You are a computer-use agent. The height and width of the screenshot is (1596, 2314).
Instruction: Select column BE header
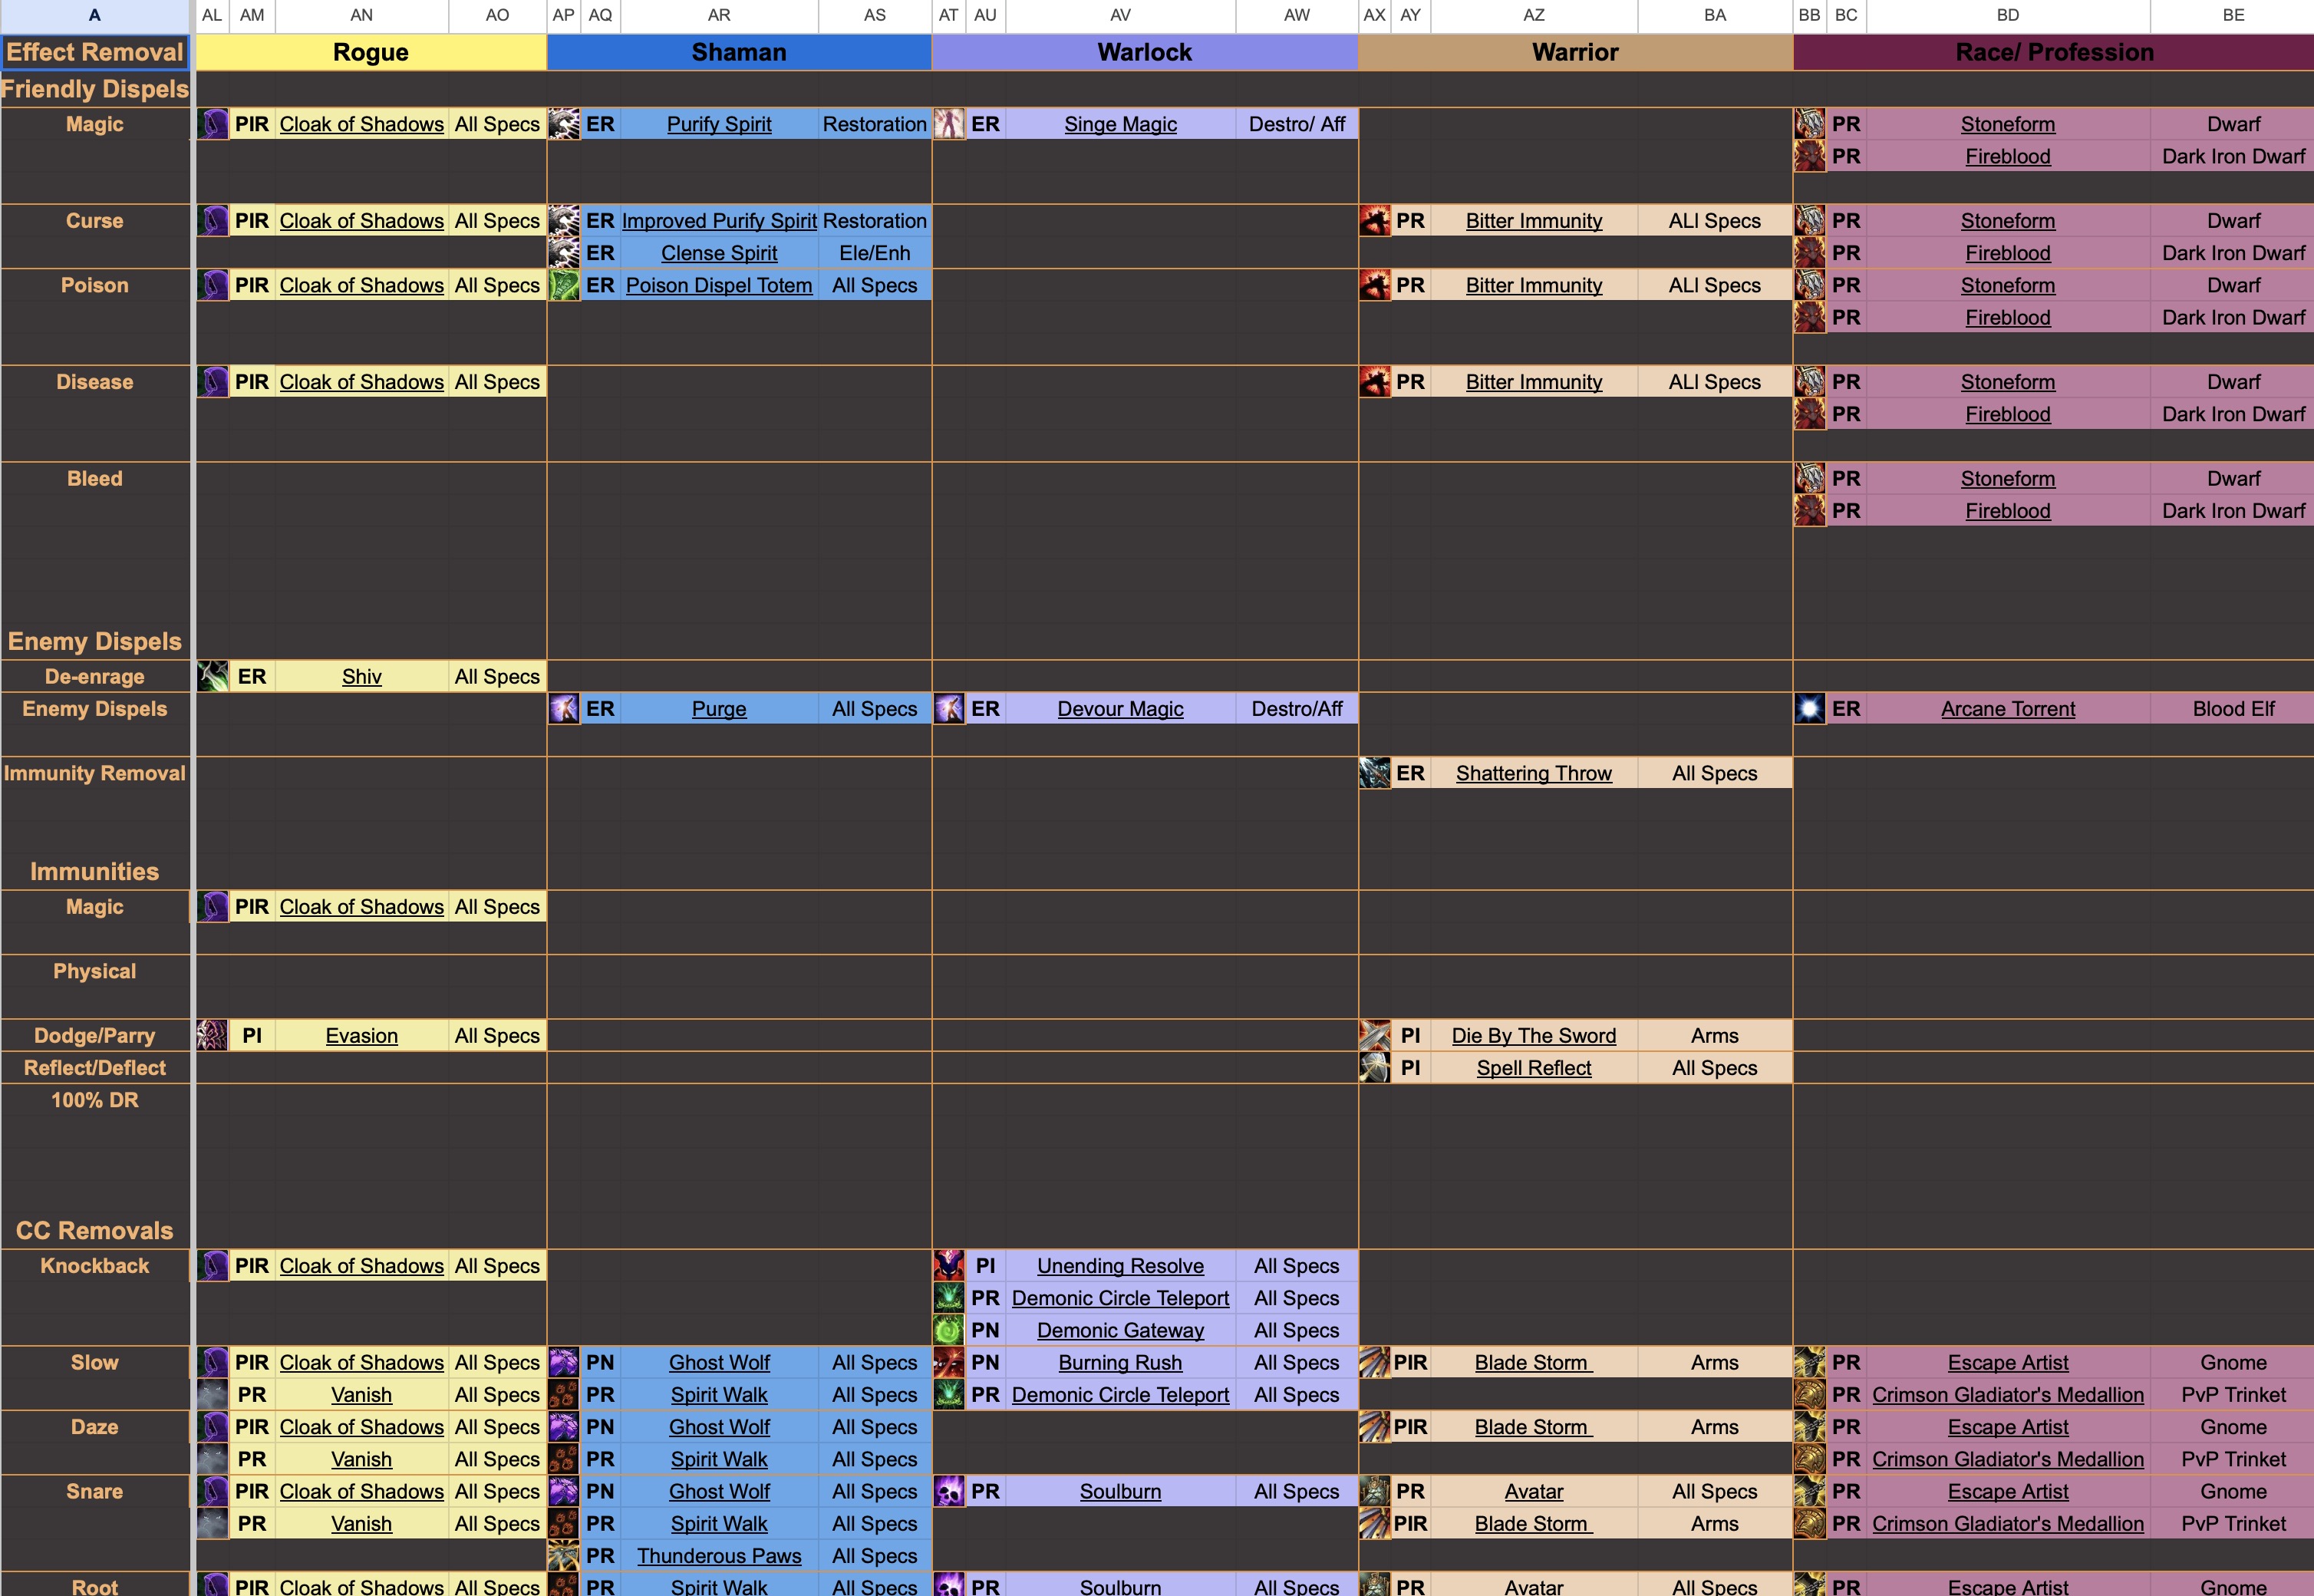coord(2233,15)
